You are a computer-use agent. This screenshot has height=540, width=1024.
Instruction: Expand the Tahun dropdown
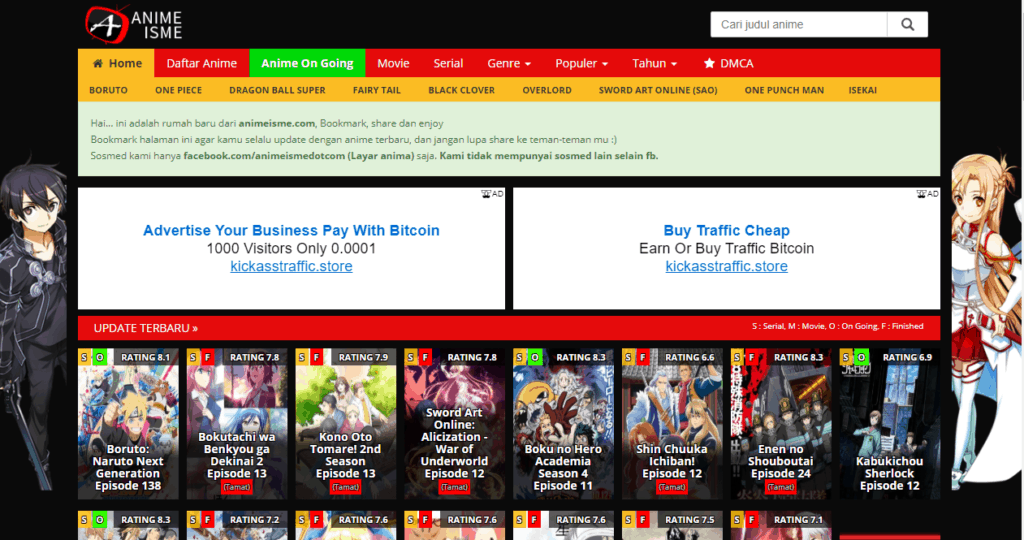pyautogui.click(x=654, y=63)
